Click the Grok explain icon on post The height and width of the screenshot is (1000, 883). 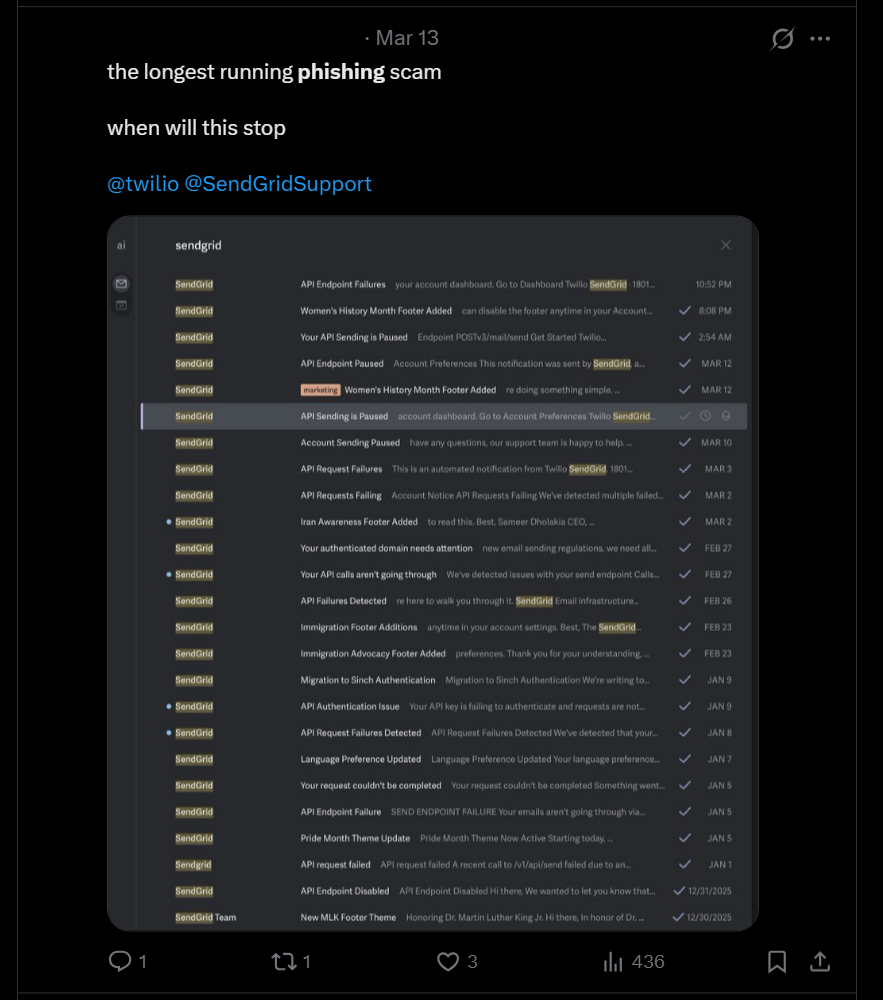pyautogui.click(x=782, y=39)
